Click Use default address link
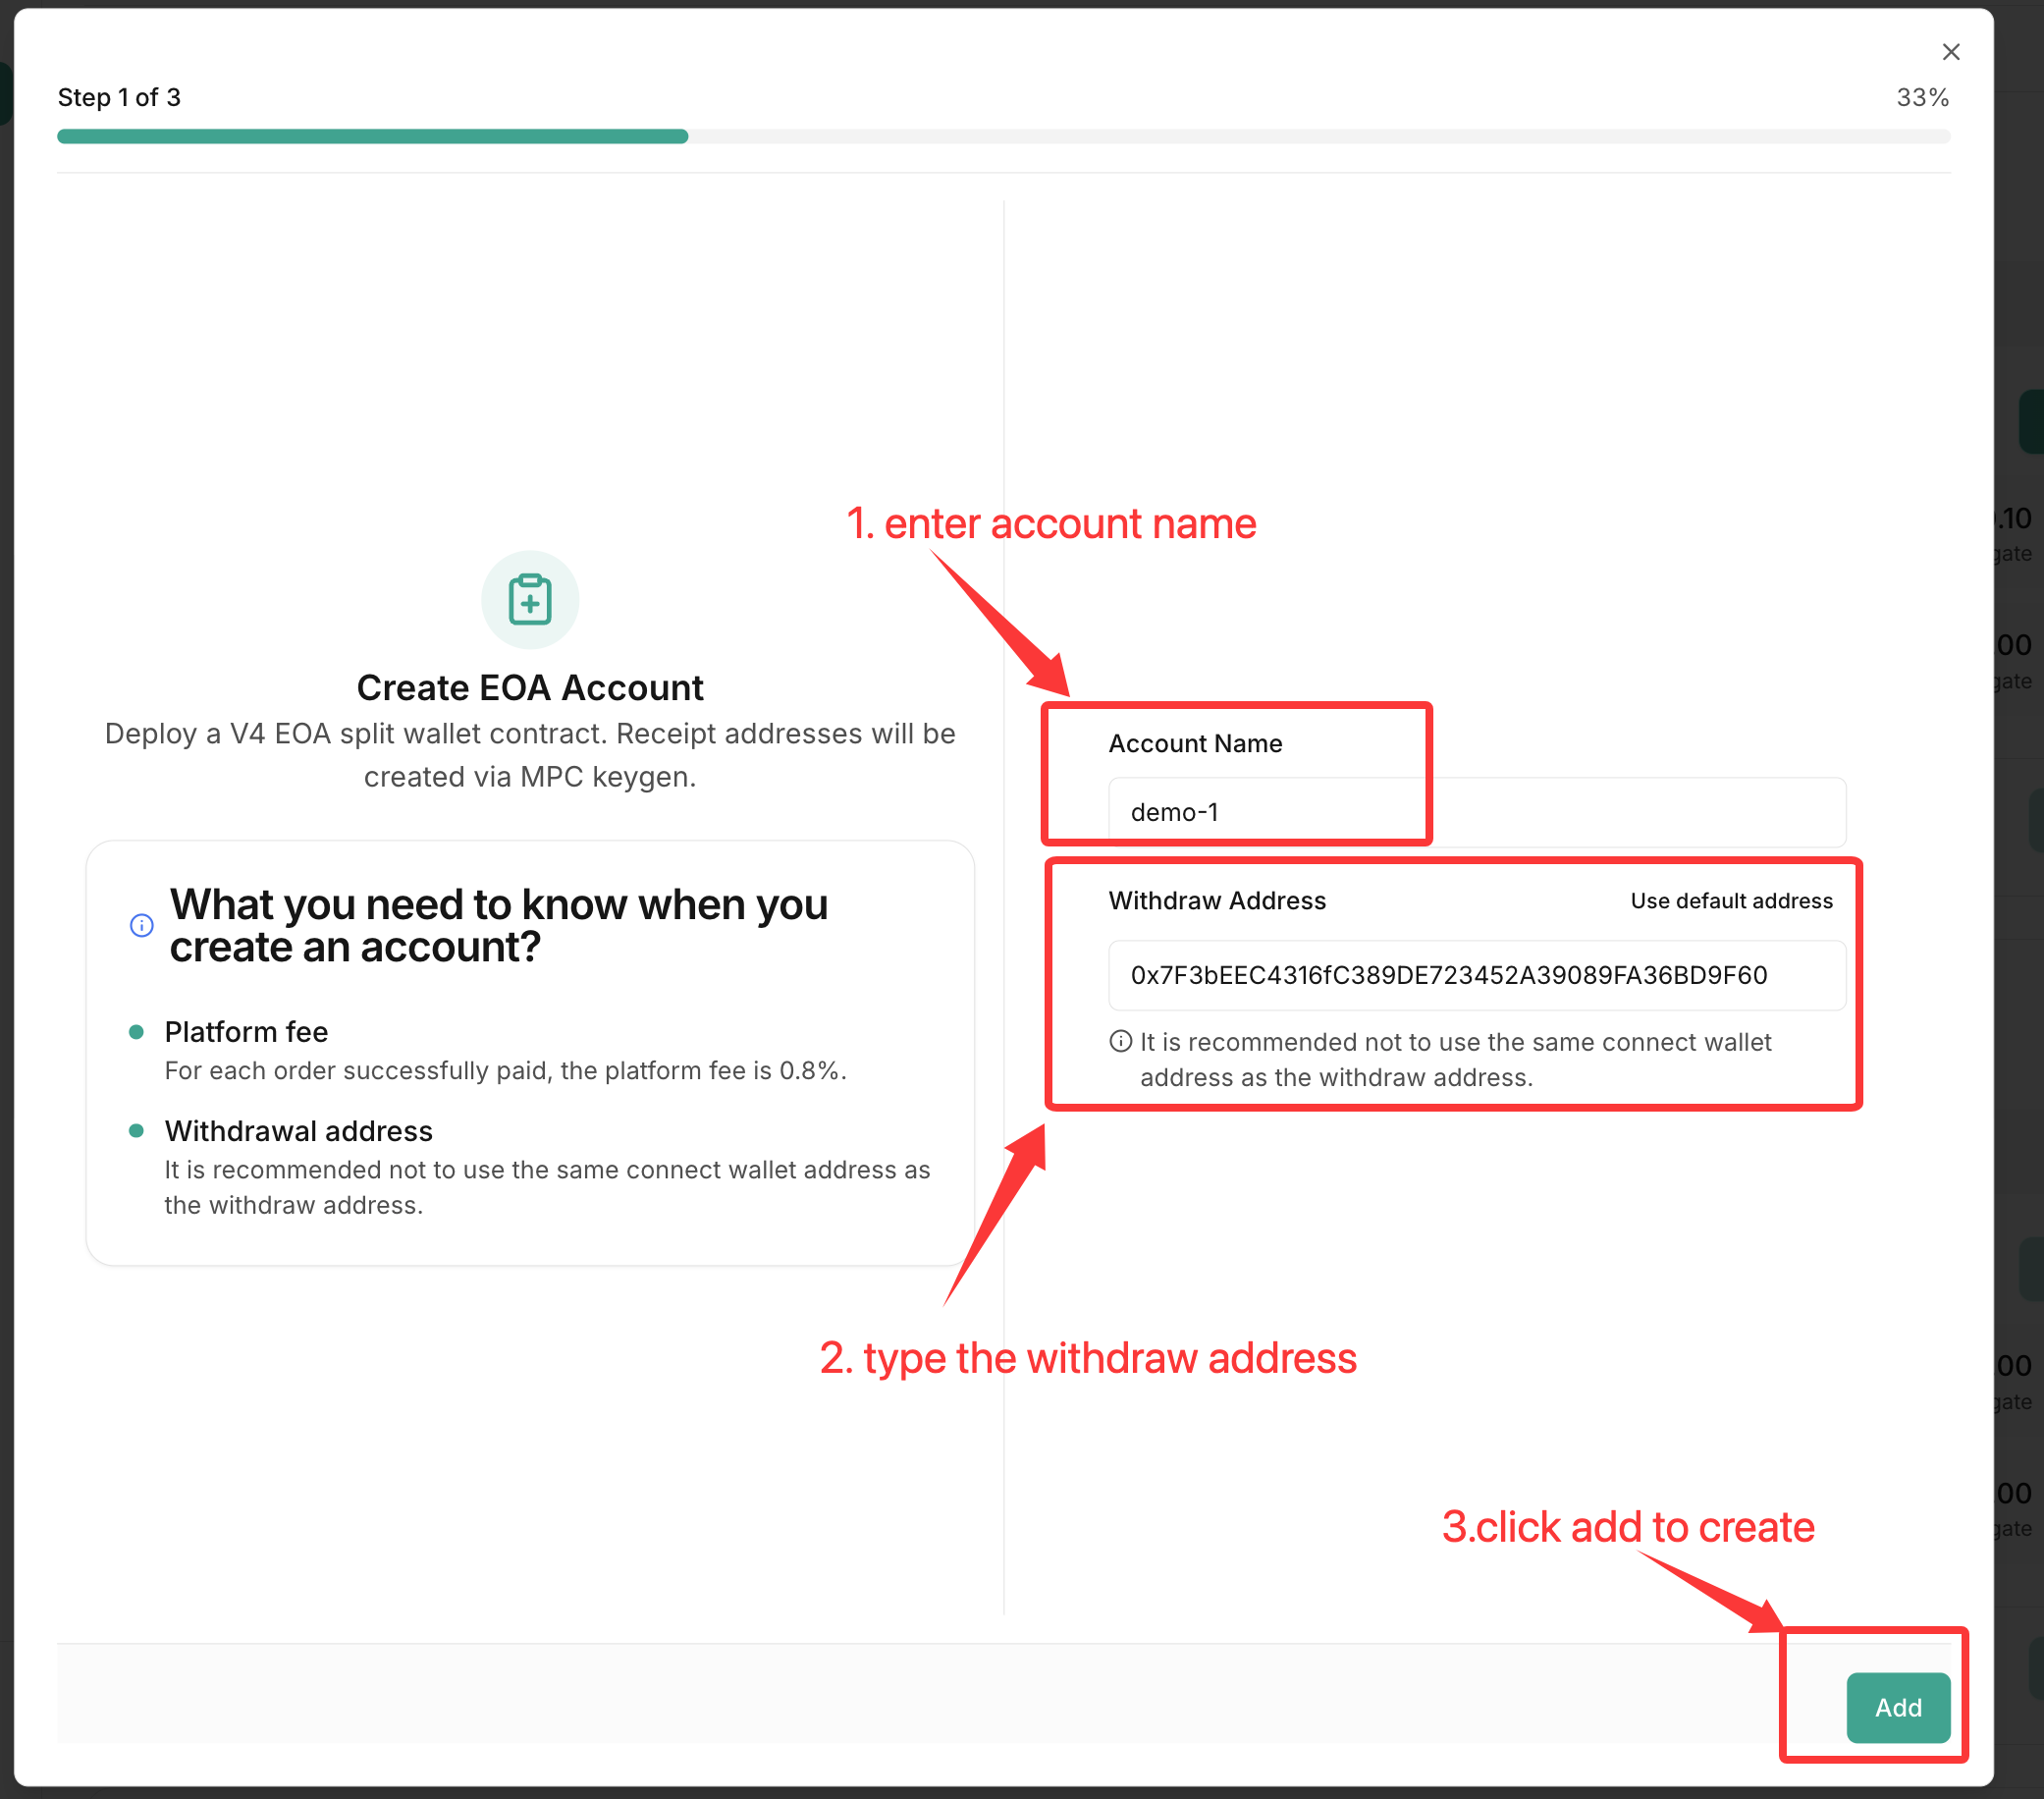The width and height of the screenshot is (2044, 1799). point(1731,901)
